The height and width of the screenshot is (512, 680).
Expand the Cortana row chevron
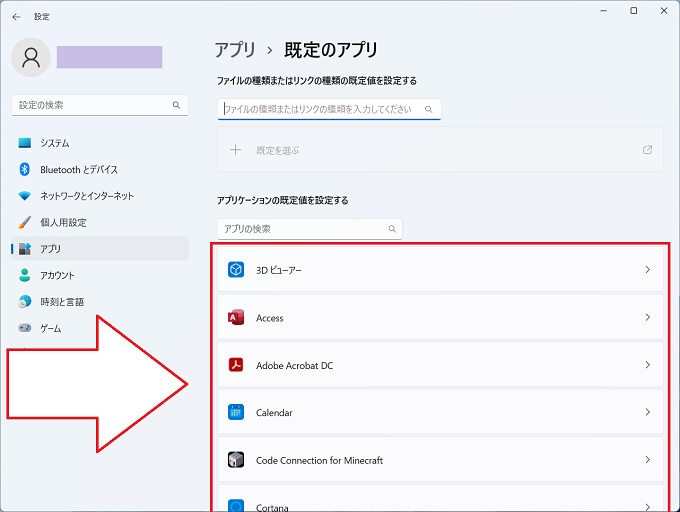647,507
